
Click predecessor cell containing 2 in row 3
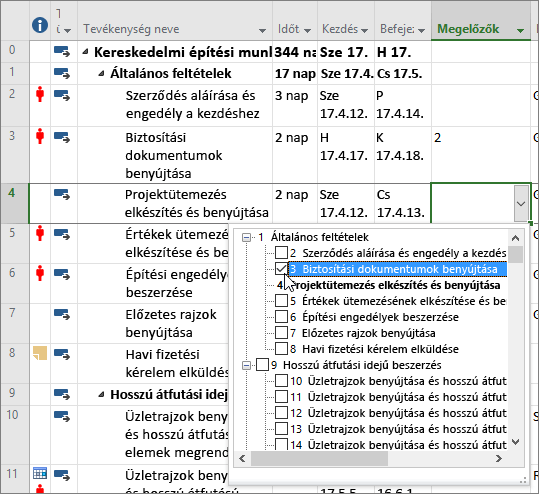coord(481,155)
